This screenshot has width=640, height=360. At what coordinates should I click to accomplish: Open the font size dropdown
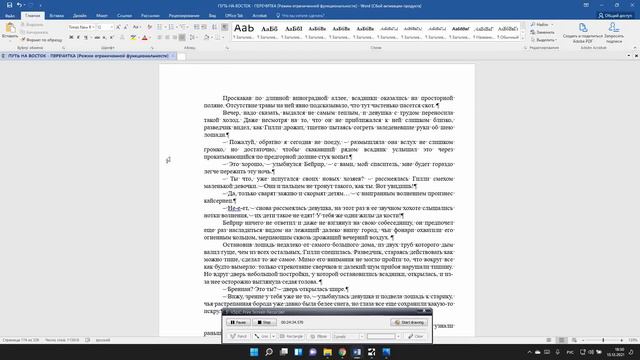[x=111, y=27]
